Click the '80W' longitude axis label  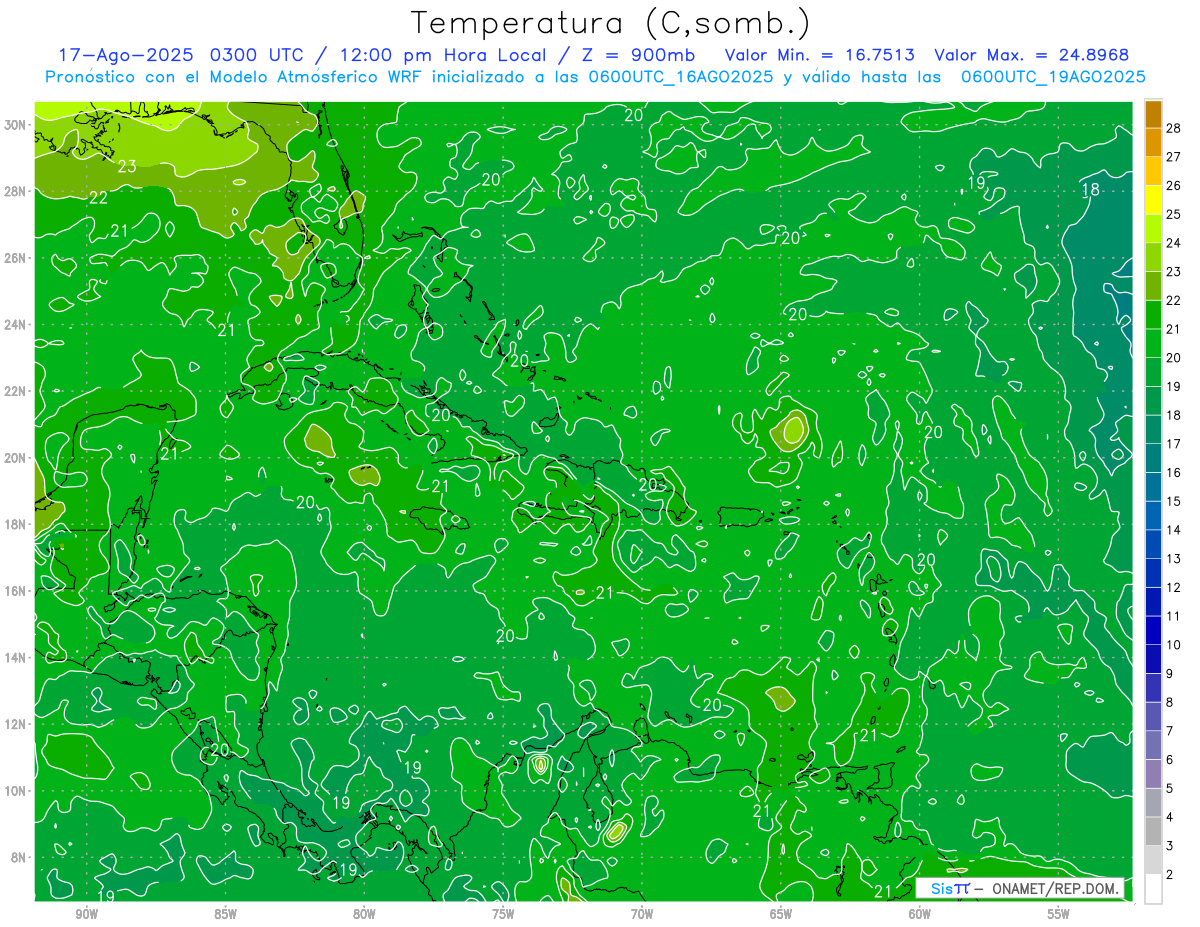[x=364, y=914]
